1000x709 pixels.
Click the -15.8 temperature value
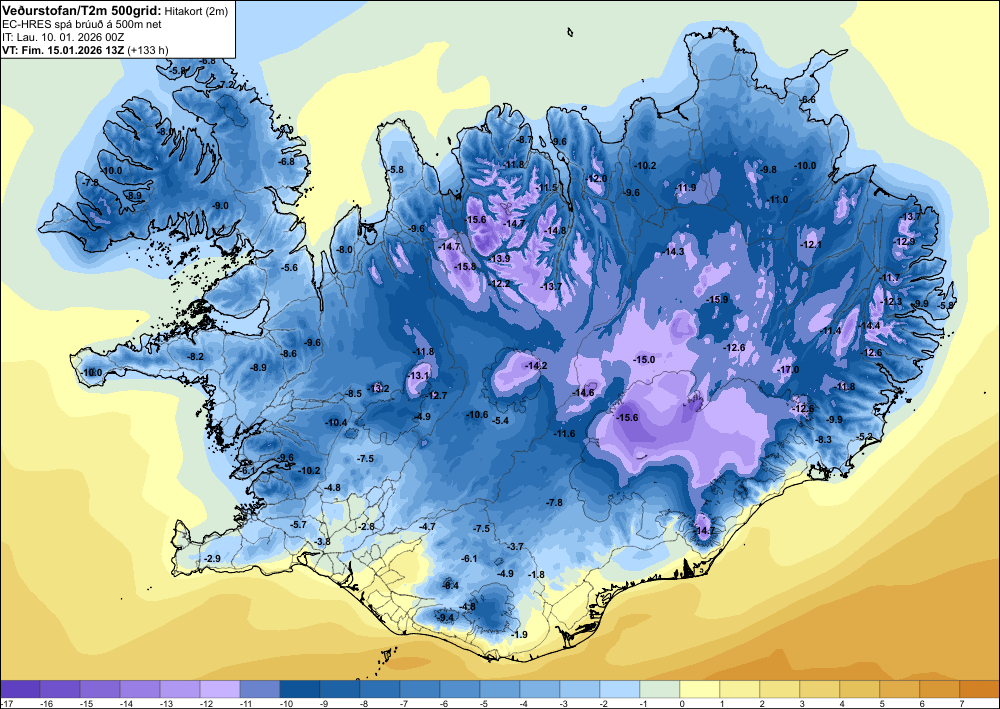[x=466, y=267]
